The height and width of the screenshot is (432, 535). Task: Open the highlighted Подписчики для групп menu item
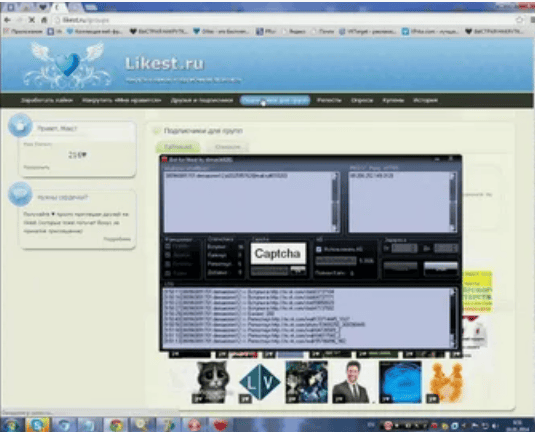275,100
